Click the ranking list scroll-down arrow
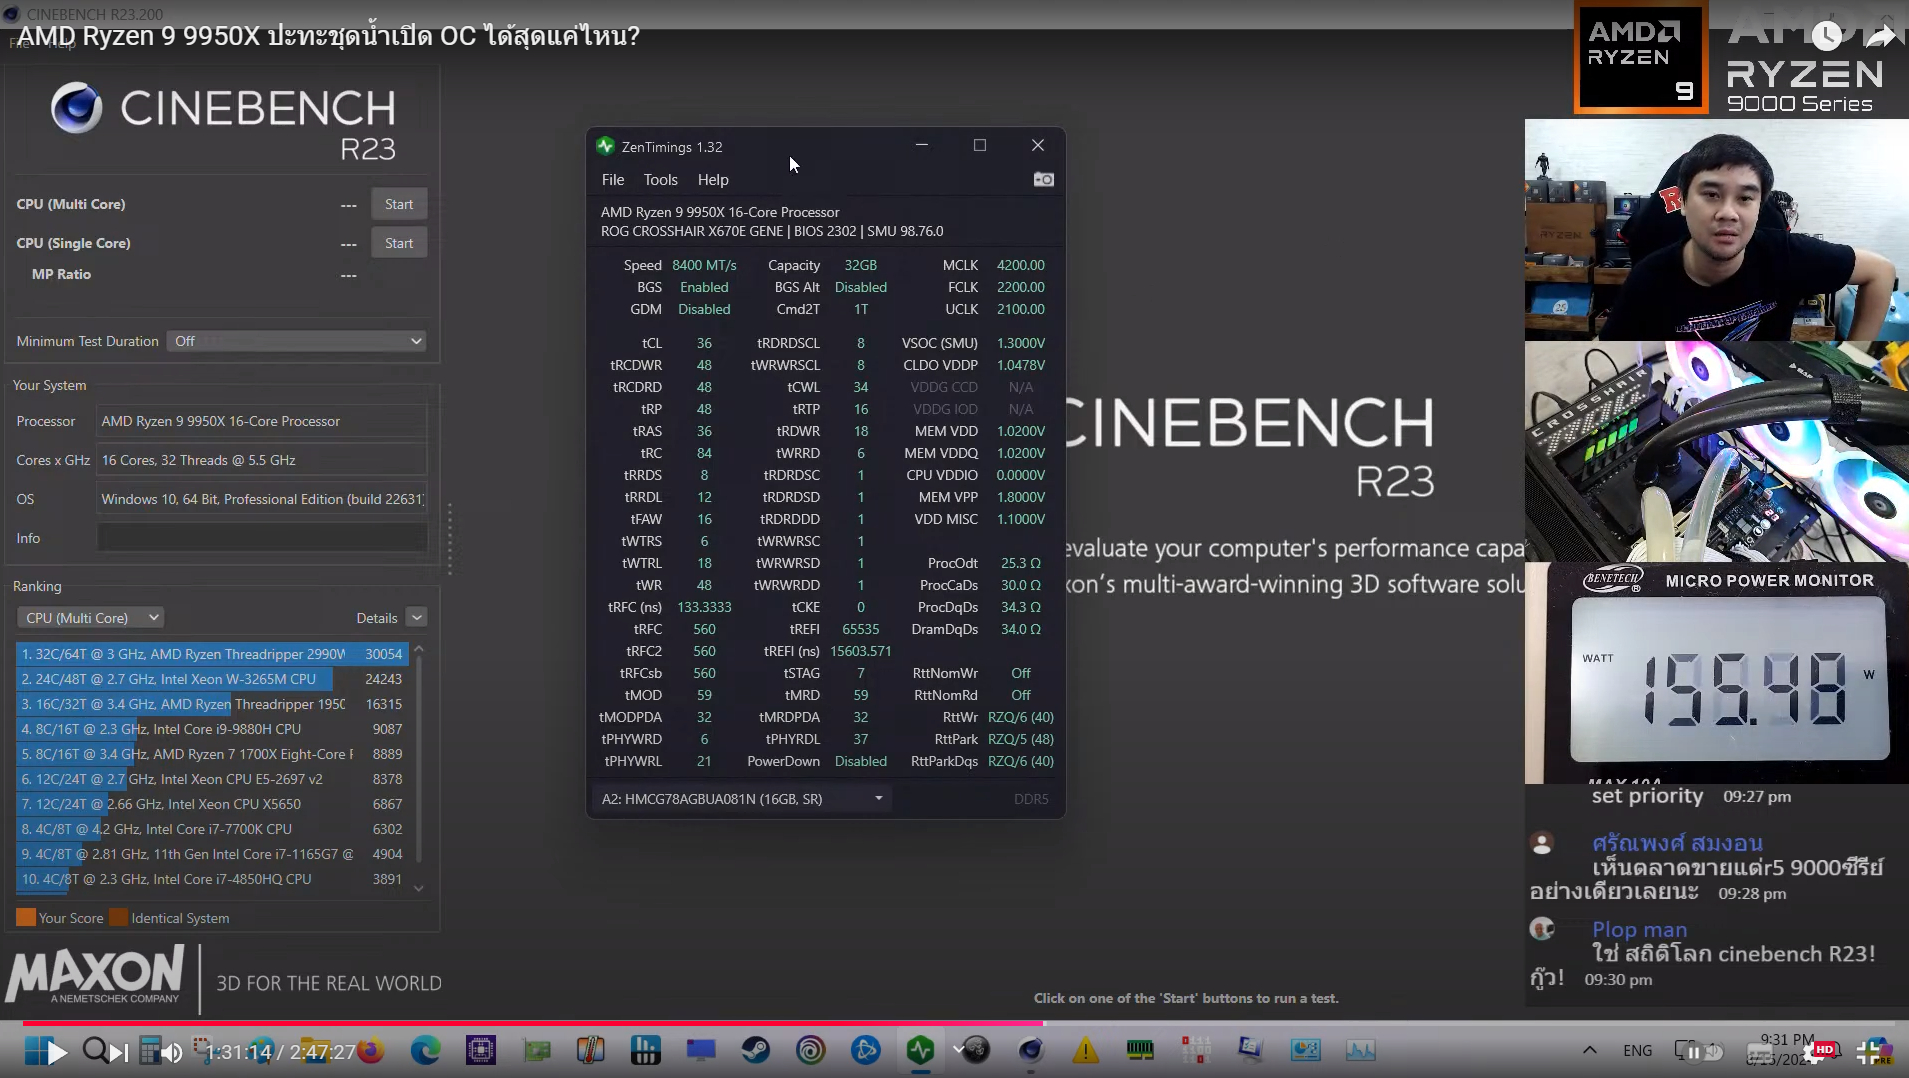1909x1078 pixels. (419, 887)
